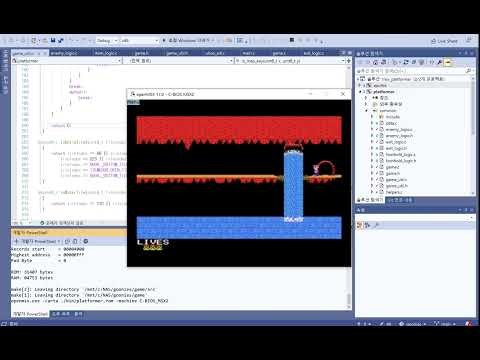Image resolution: width=480 pixels, height=360 pixels.
Task: Collapse the common folder in Solution Explorer
Action: (x=367, y=110)
